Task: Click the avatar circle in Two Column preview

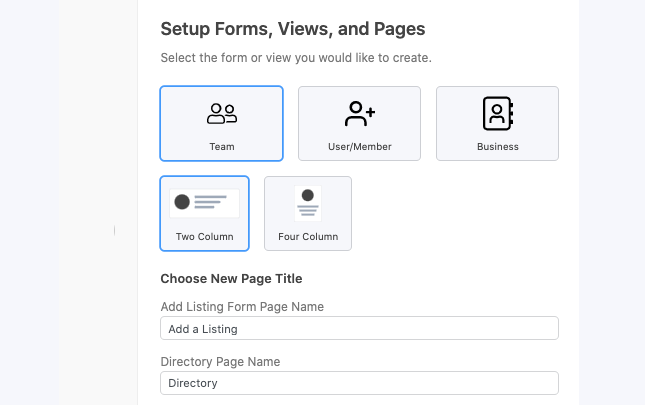Action: 182,202
